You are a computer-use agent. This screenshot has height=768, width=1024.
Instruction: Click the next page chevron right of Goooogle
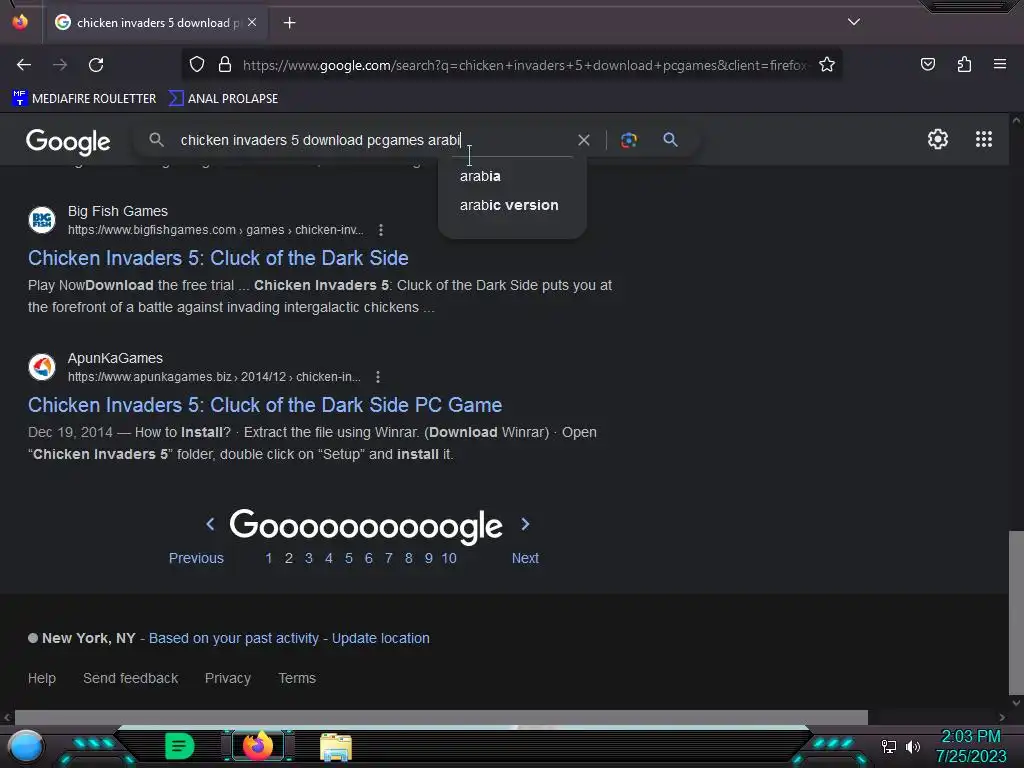[x=525, y=524]
